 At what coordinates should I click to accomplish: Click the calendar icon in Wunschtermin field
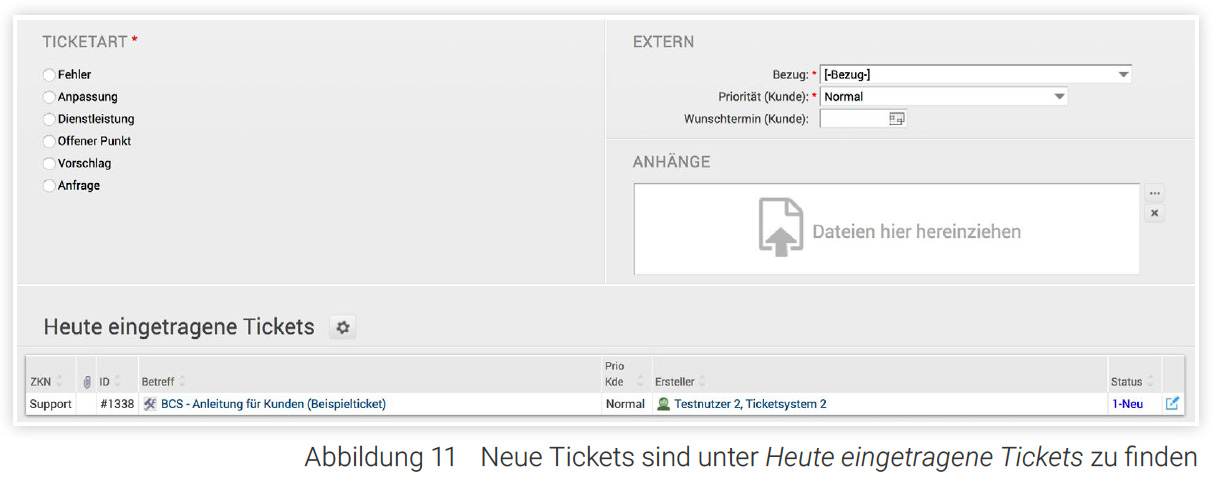click(x=896, y=119)
